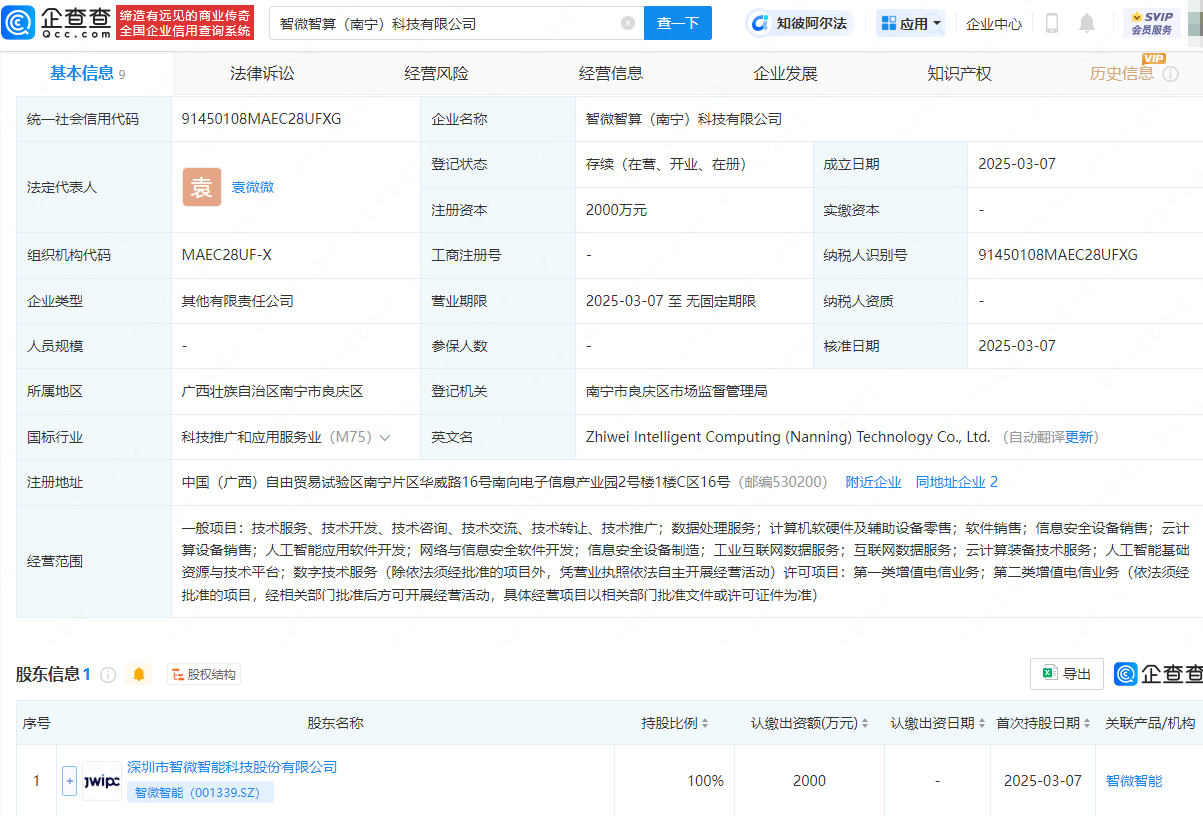Click 存续（在营、开业、在册） status
Viewport: 1203px width, 816px height.
(666, 164)
